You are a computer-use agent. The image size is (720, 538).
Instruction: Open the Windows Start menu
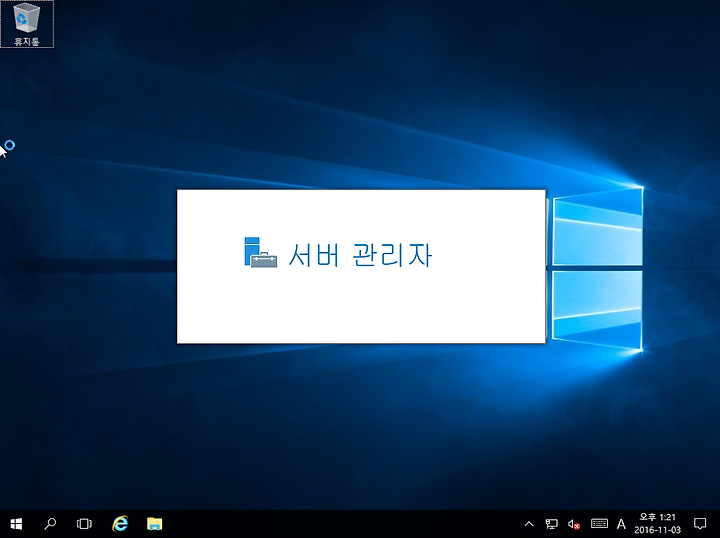tap(17, 524)
